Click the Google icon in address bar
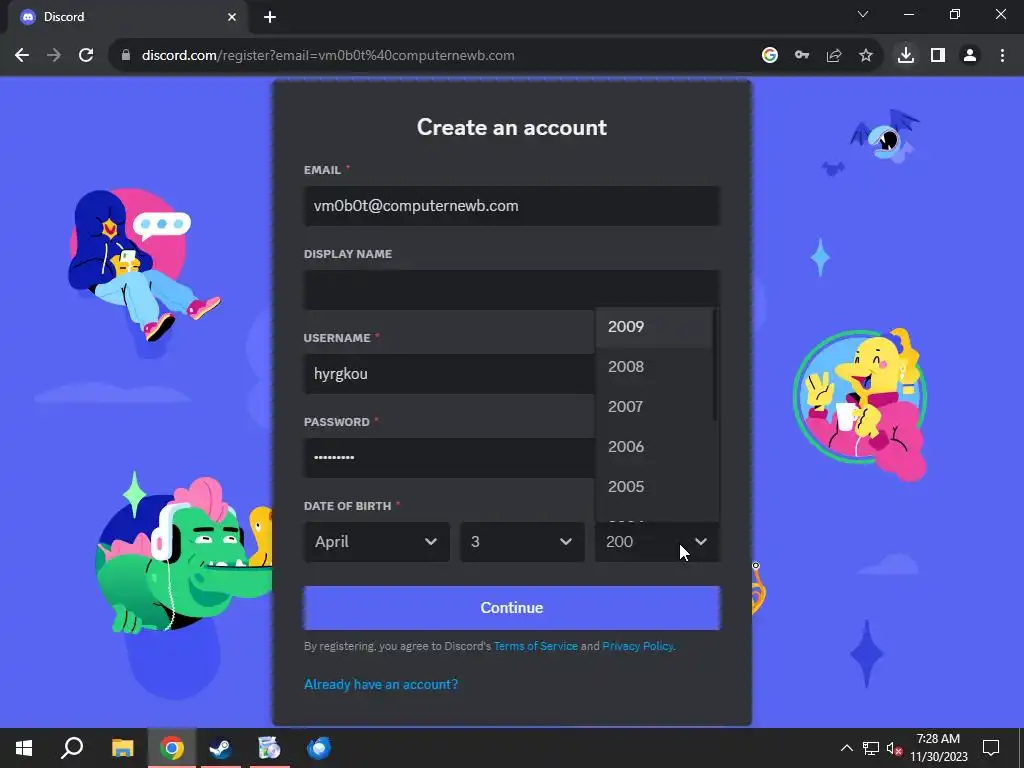Viewport: 1024px width, 768px height. point(770,56)
